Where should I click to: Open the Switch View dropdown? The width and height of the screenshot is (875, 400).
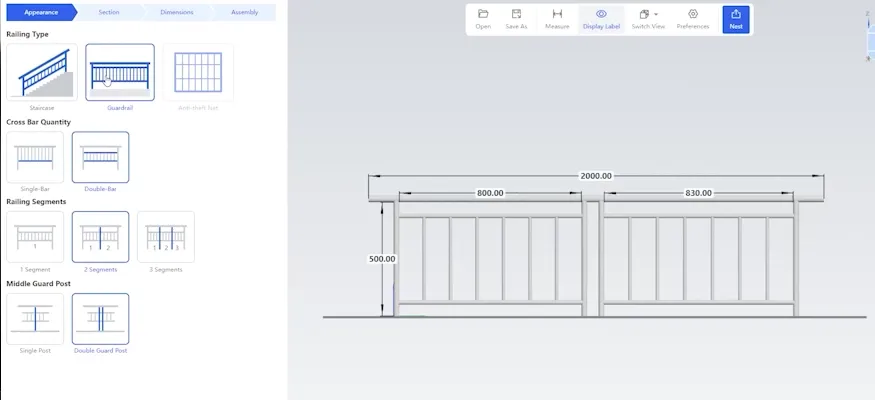[x=648, y=15]
